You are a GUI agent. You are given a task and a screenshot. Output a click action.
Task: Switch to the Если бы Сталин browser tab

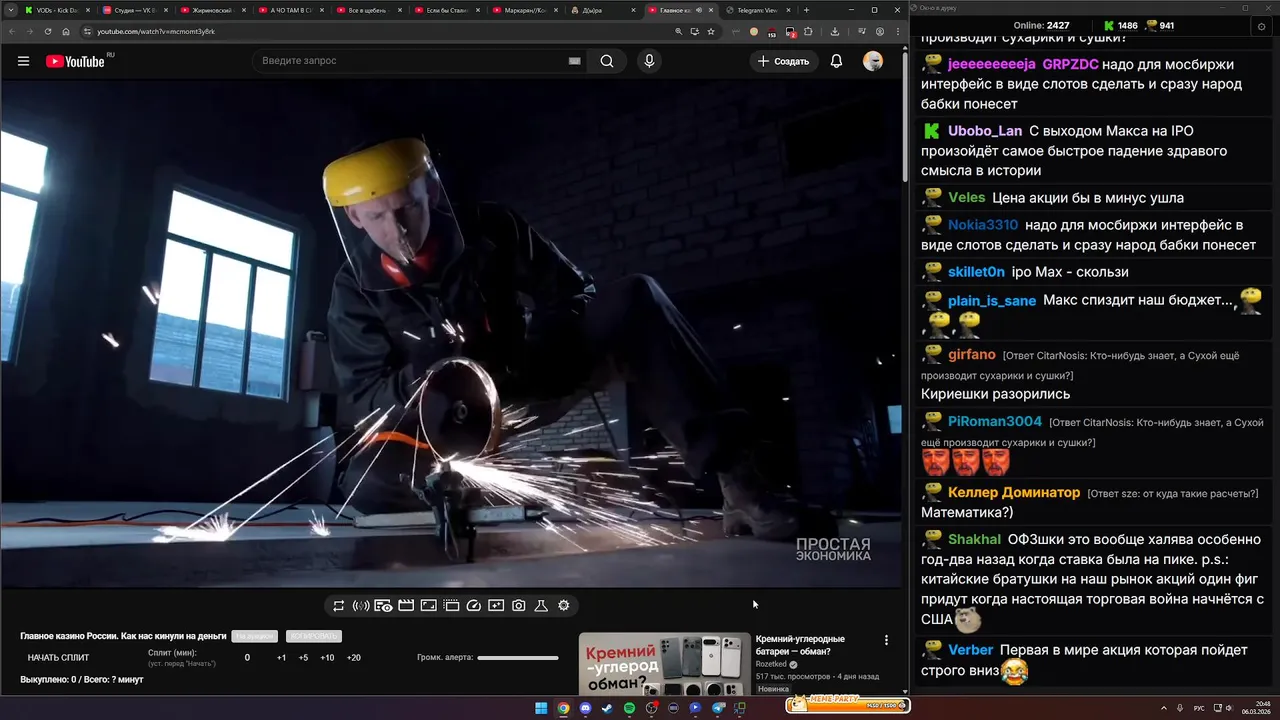[446, 10]
